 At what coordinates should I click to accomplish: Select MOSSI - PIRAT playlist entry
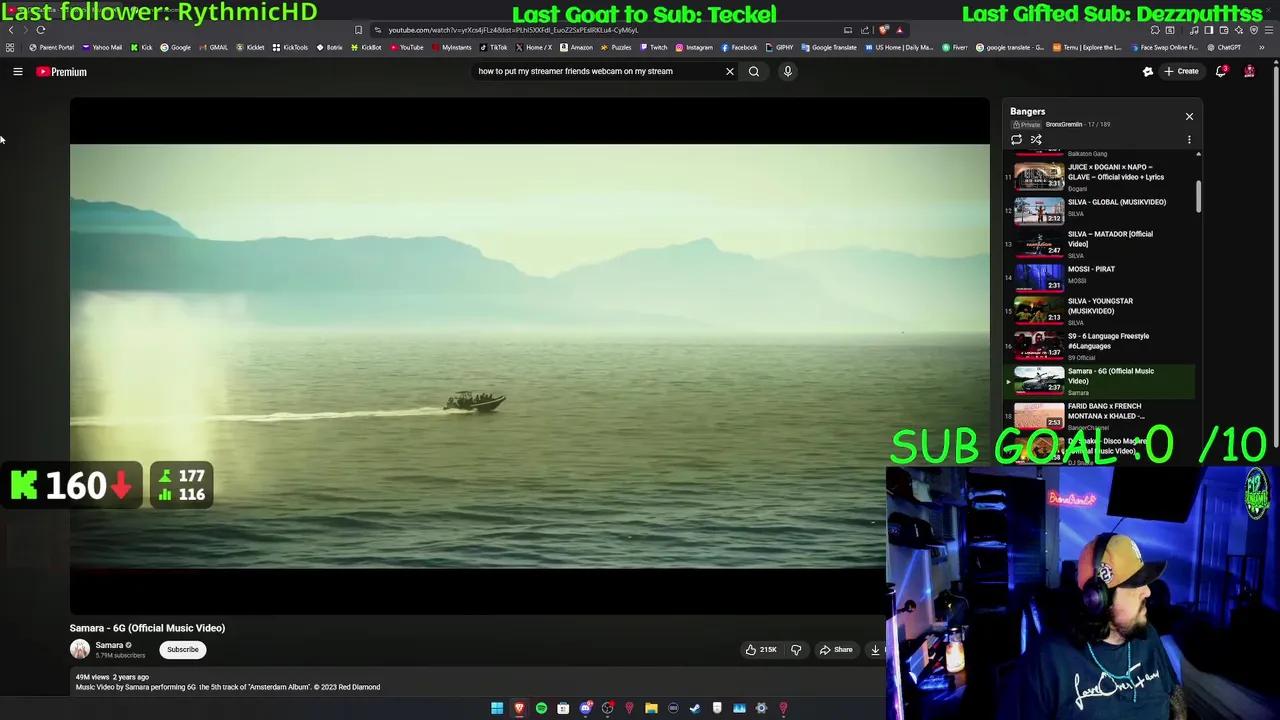[1100, 276]
